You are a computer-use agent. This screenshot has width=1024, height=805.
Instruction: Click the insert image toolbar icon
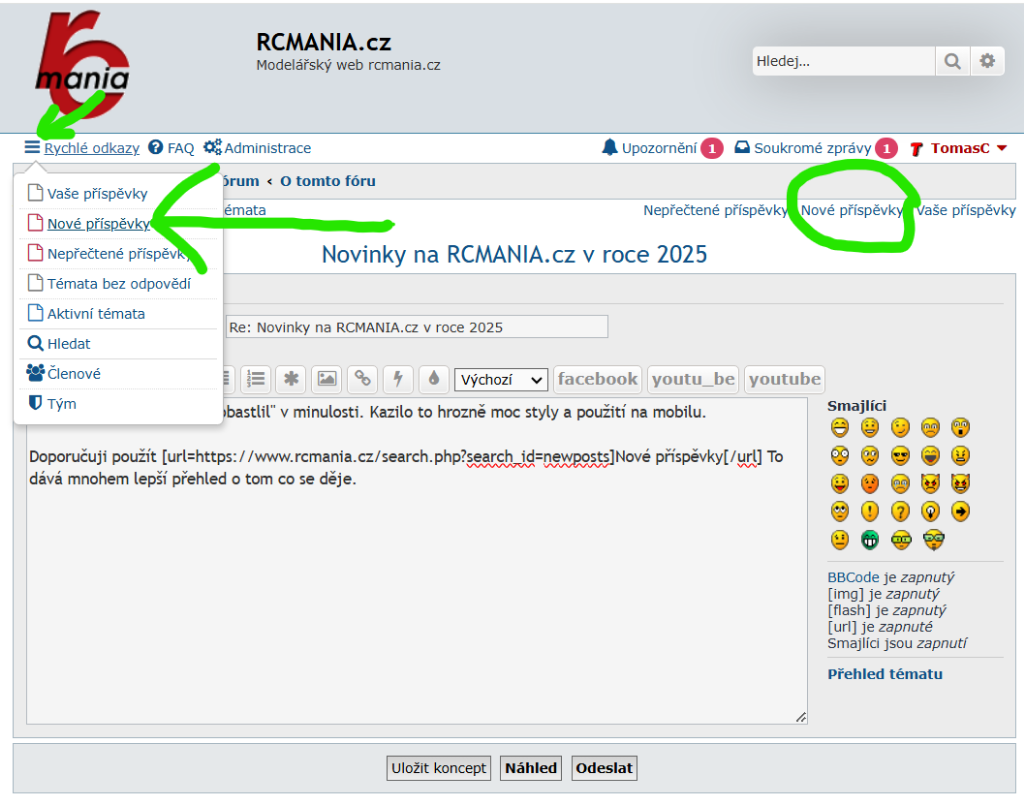click(326, 379)
